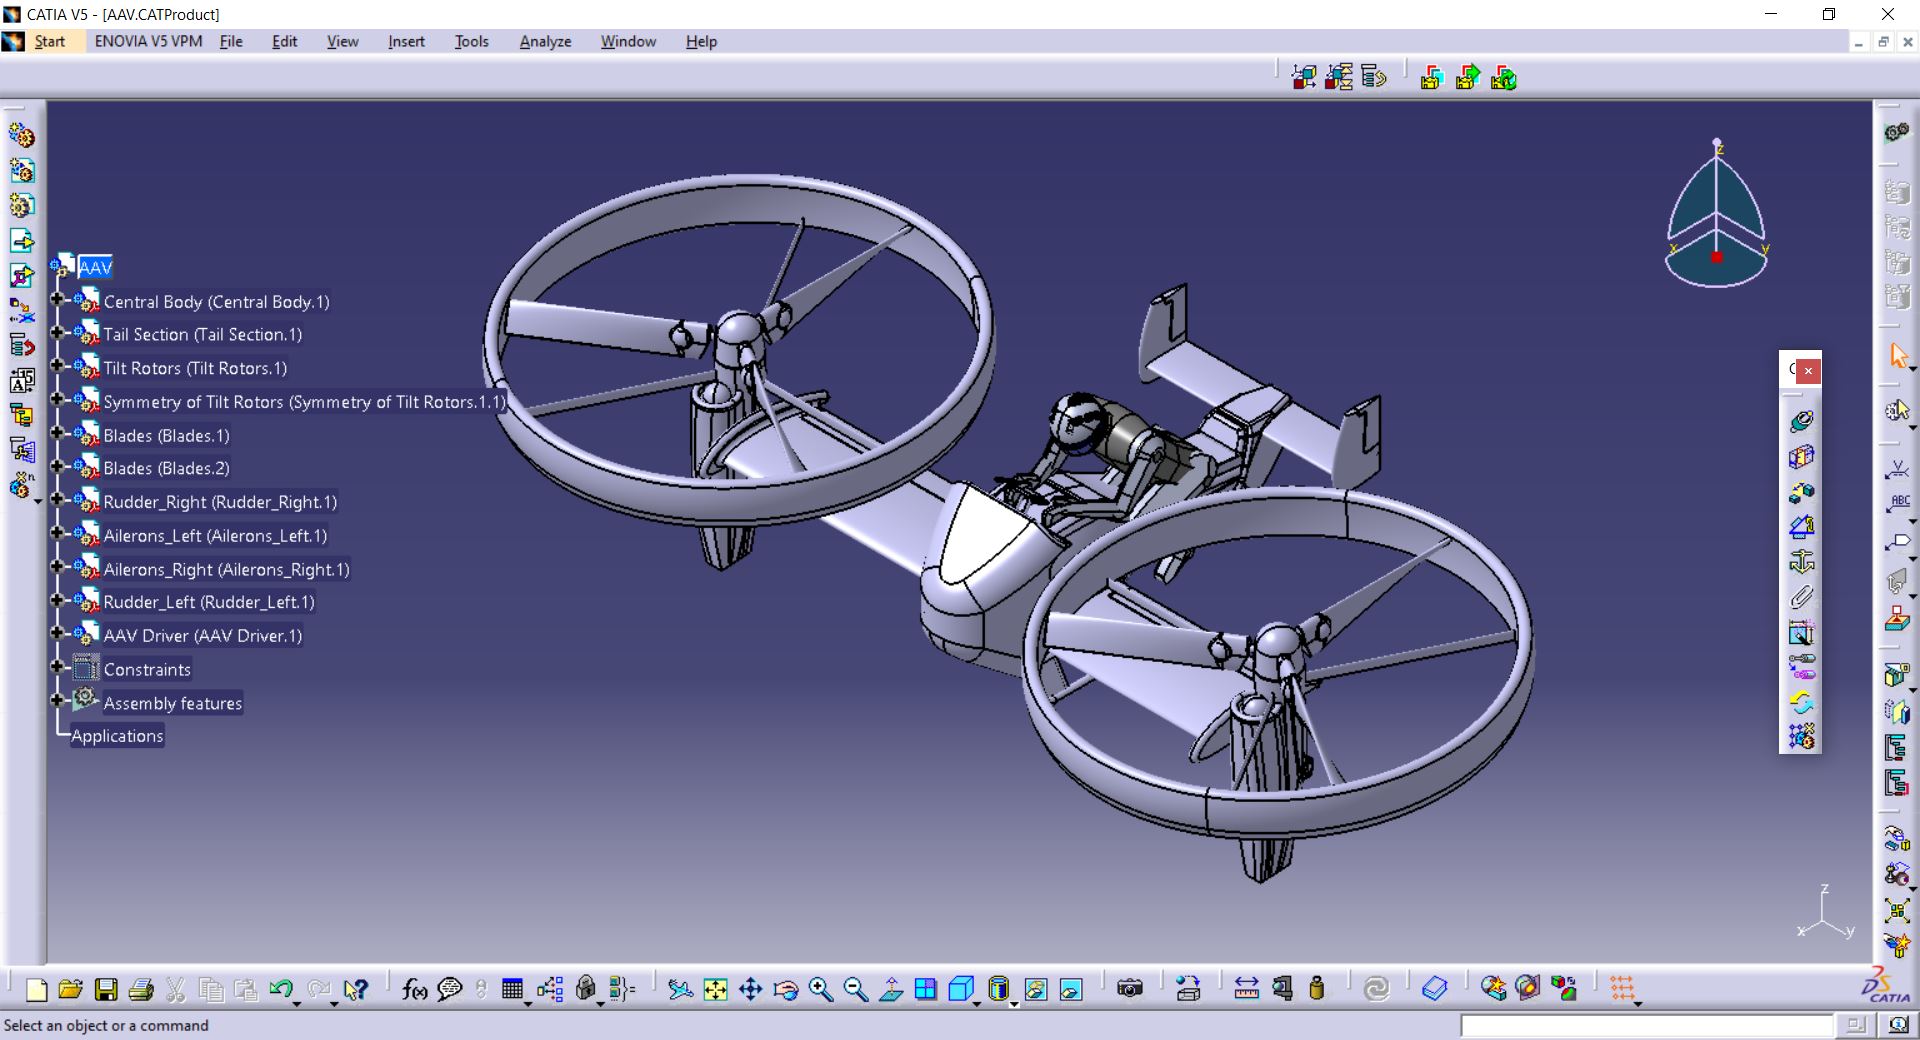Open the Measure Between ruler tool

click(x=1247, y=989)
